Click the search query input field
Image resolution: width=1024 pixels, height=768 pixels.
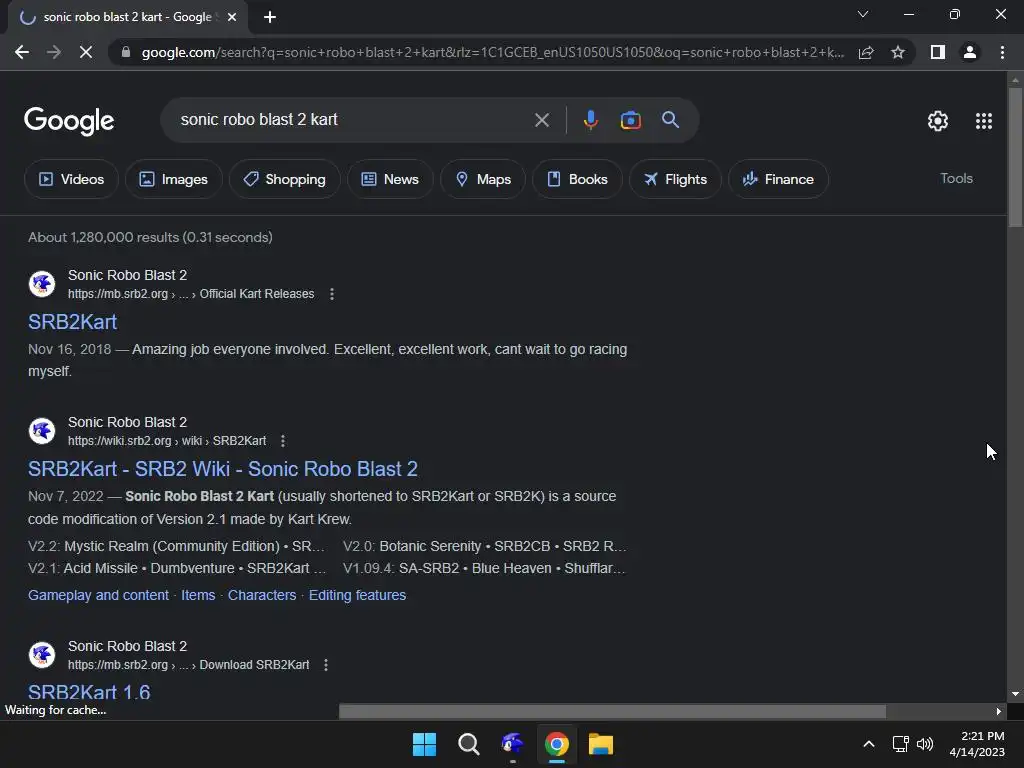tap(353, 120)
